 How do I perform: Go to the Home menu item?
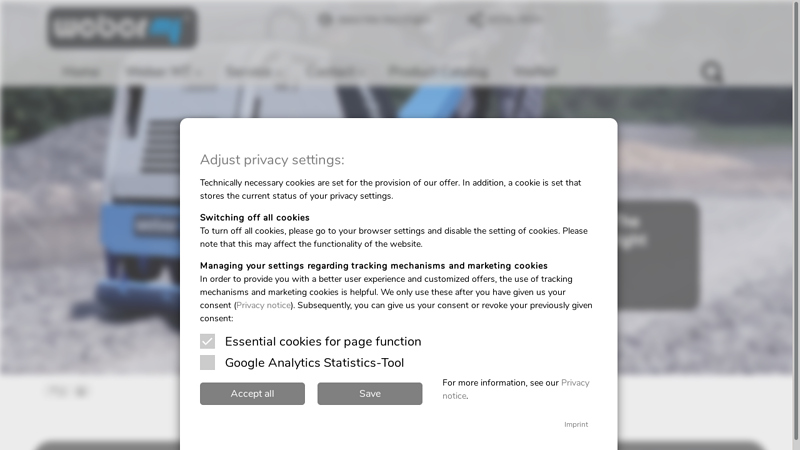pos(81,72)
